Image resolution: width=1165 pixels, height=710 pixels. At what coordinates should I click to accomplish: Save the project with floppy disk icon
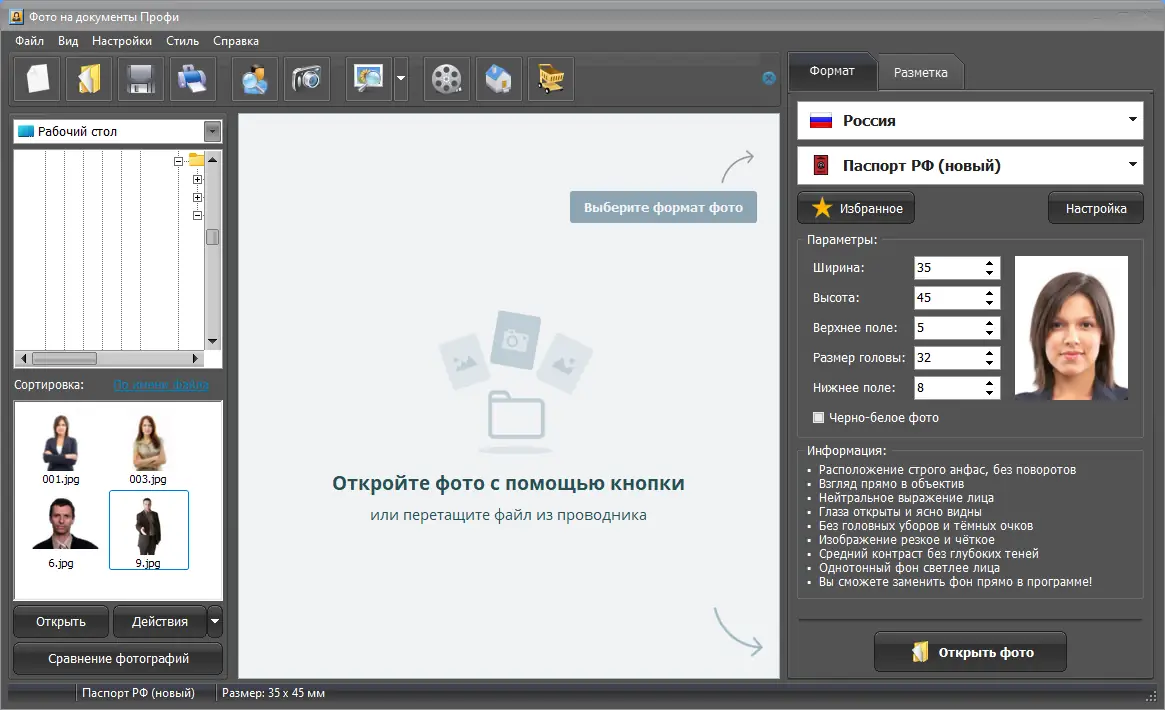(x=140, y=79)
